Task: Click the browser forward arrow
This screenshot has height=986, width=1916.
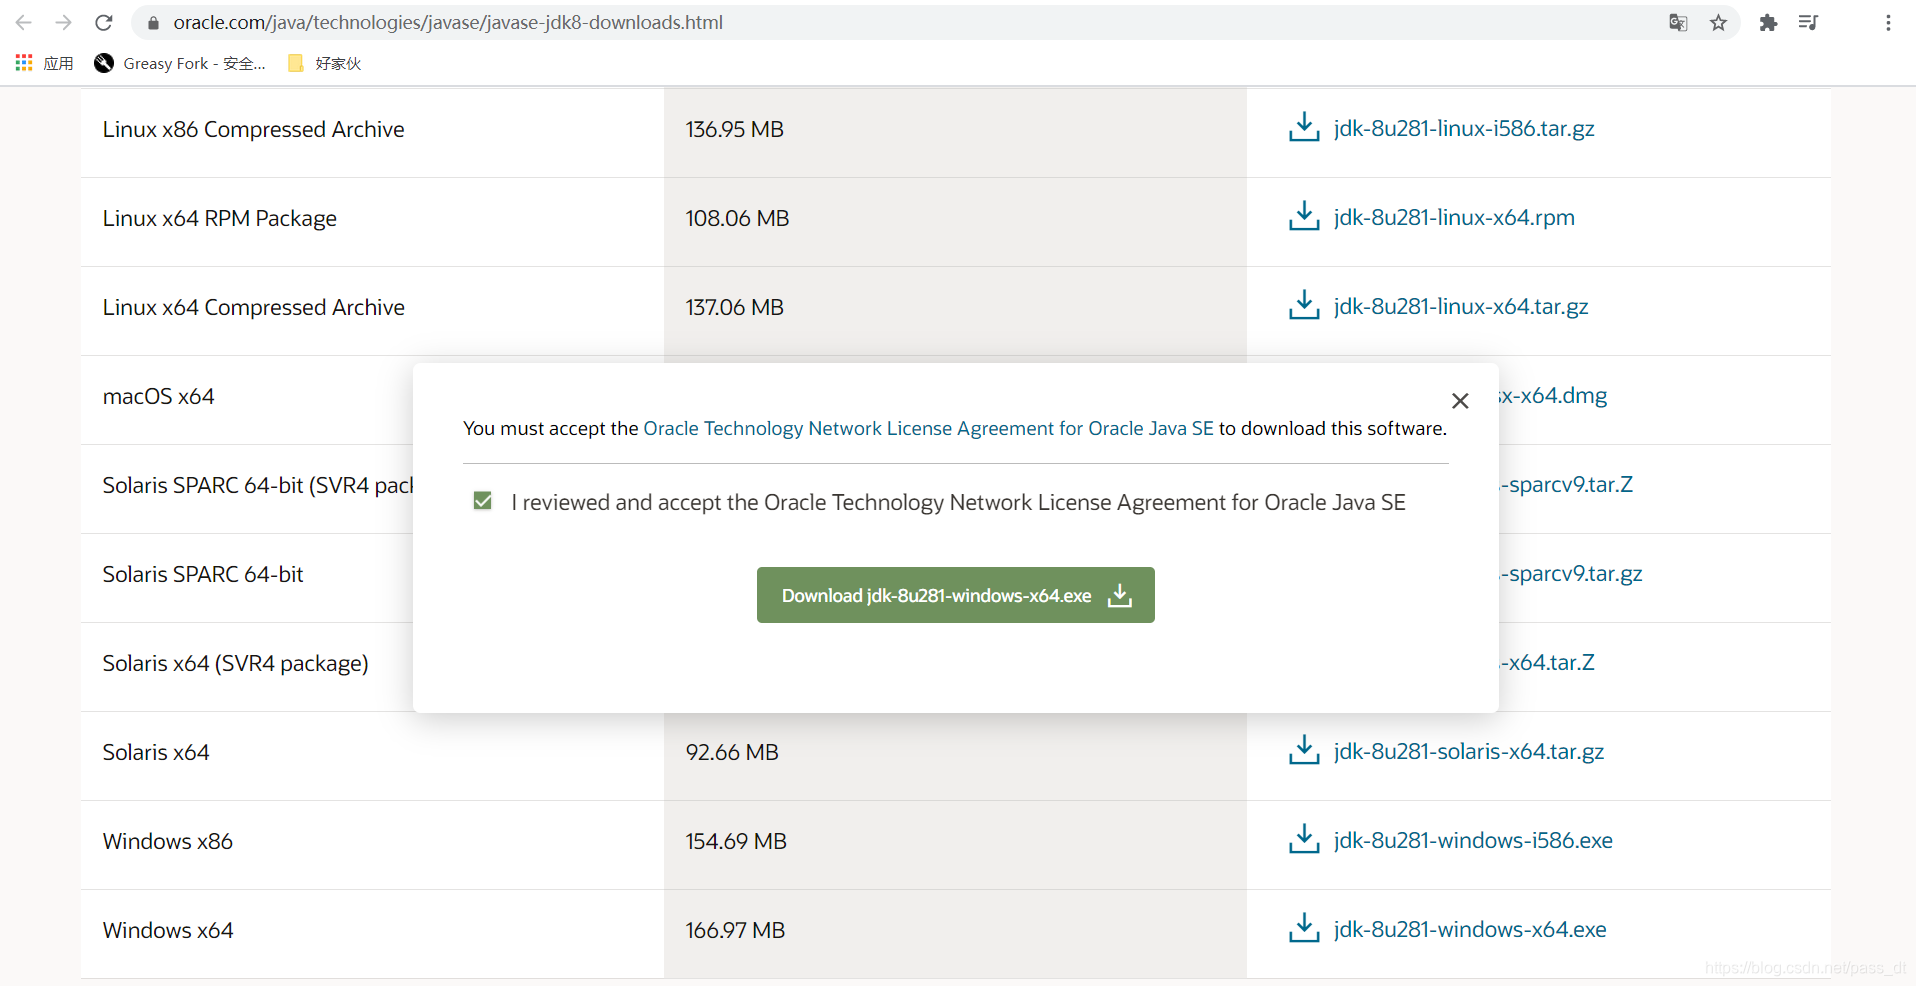Action: [x=64, y=22]
